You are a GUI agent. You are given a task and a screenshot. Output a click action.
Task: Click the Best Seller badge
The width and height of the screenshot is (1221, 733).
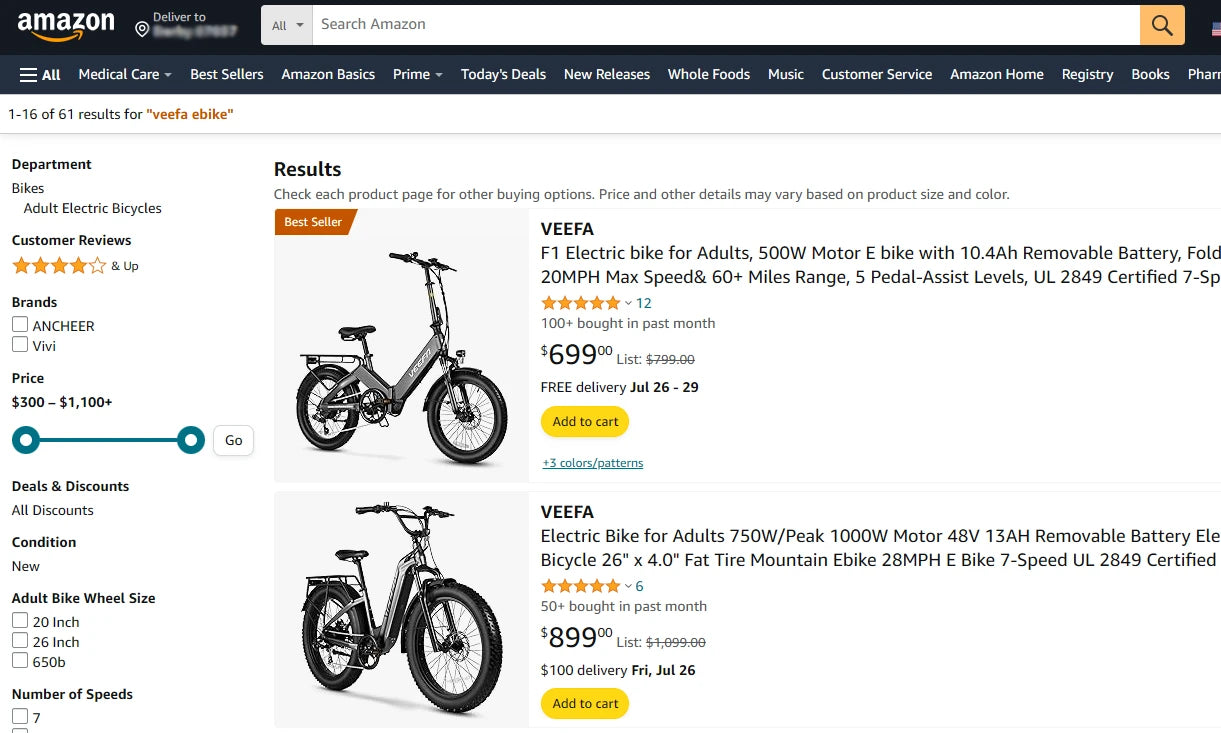coord(311,223)
